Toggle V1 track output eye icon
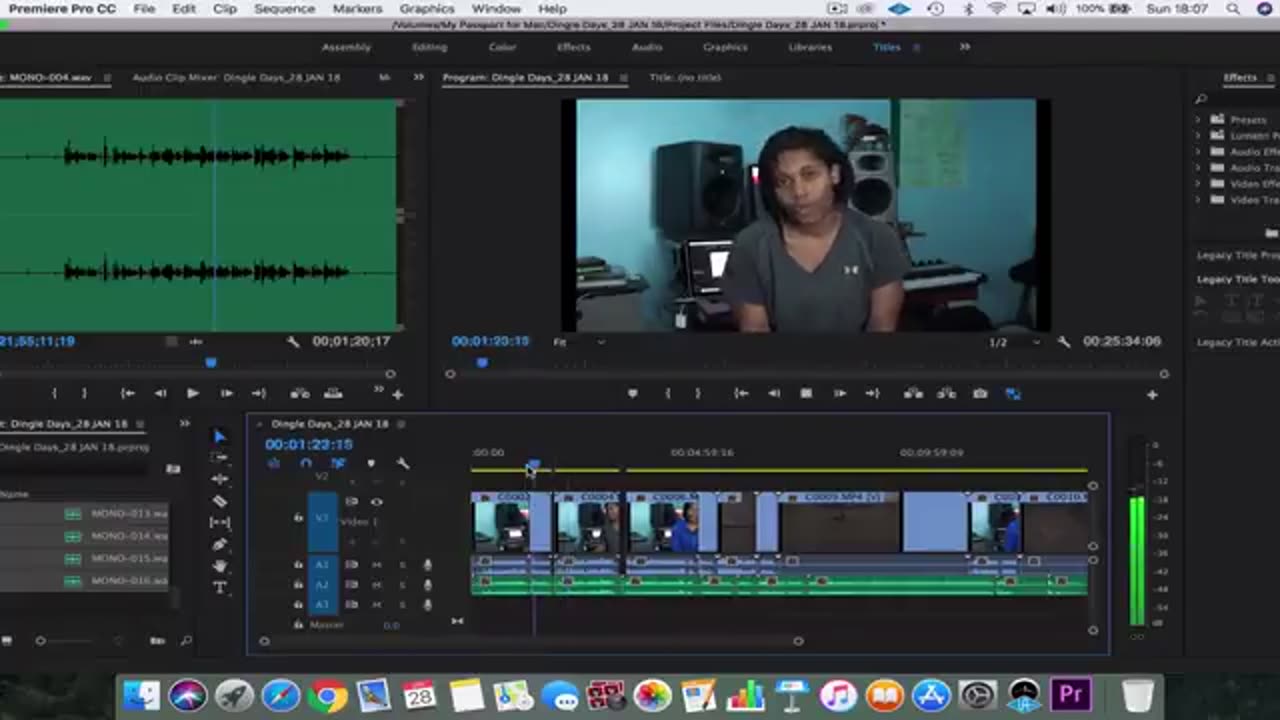This screenshot has height=720, width=1280. [377, 502]
